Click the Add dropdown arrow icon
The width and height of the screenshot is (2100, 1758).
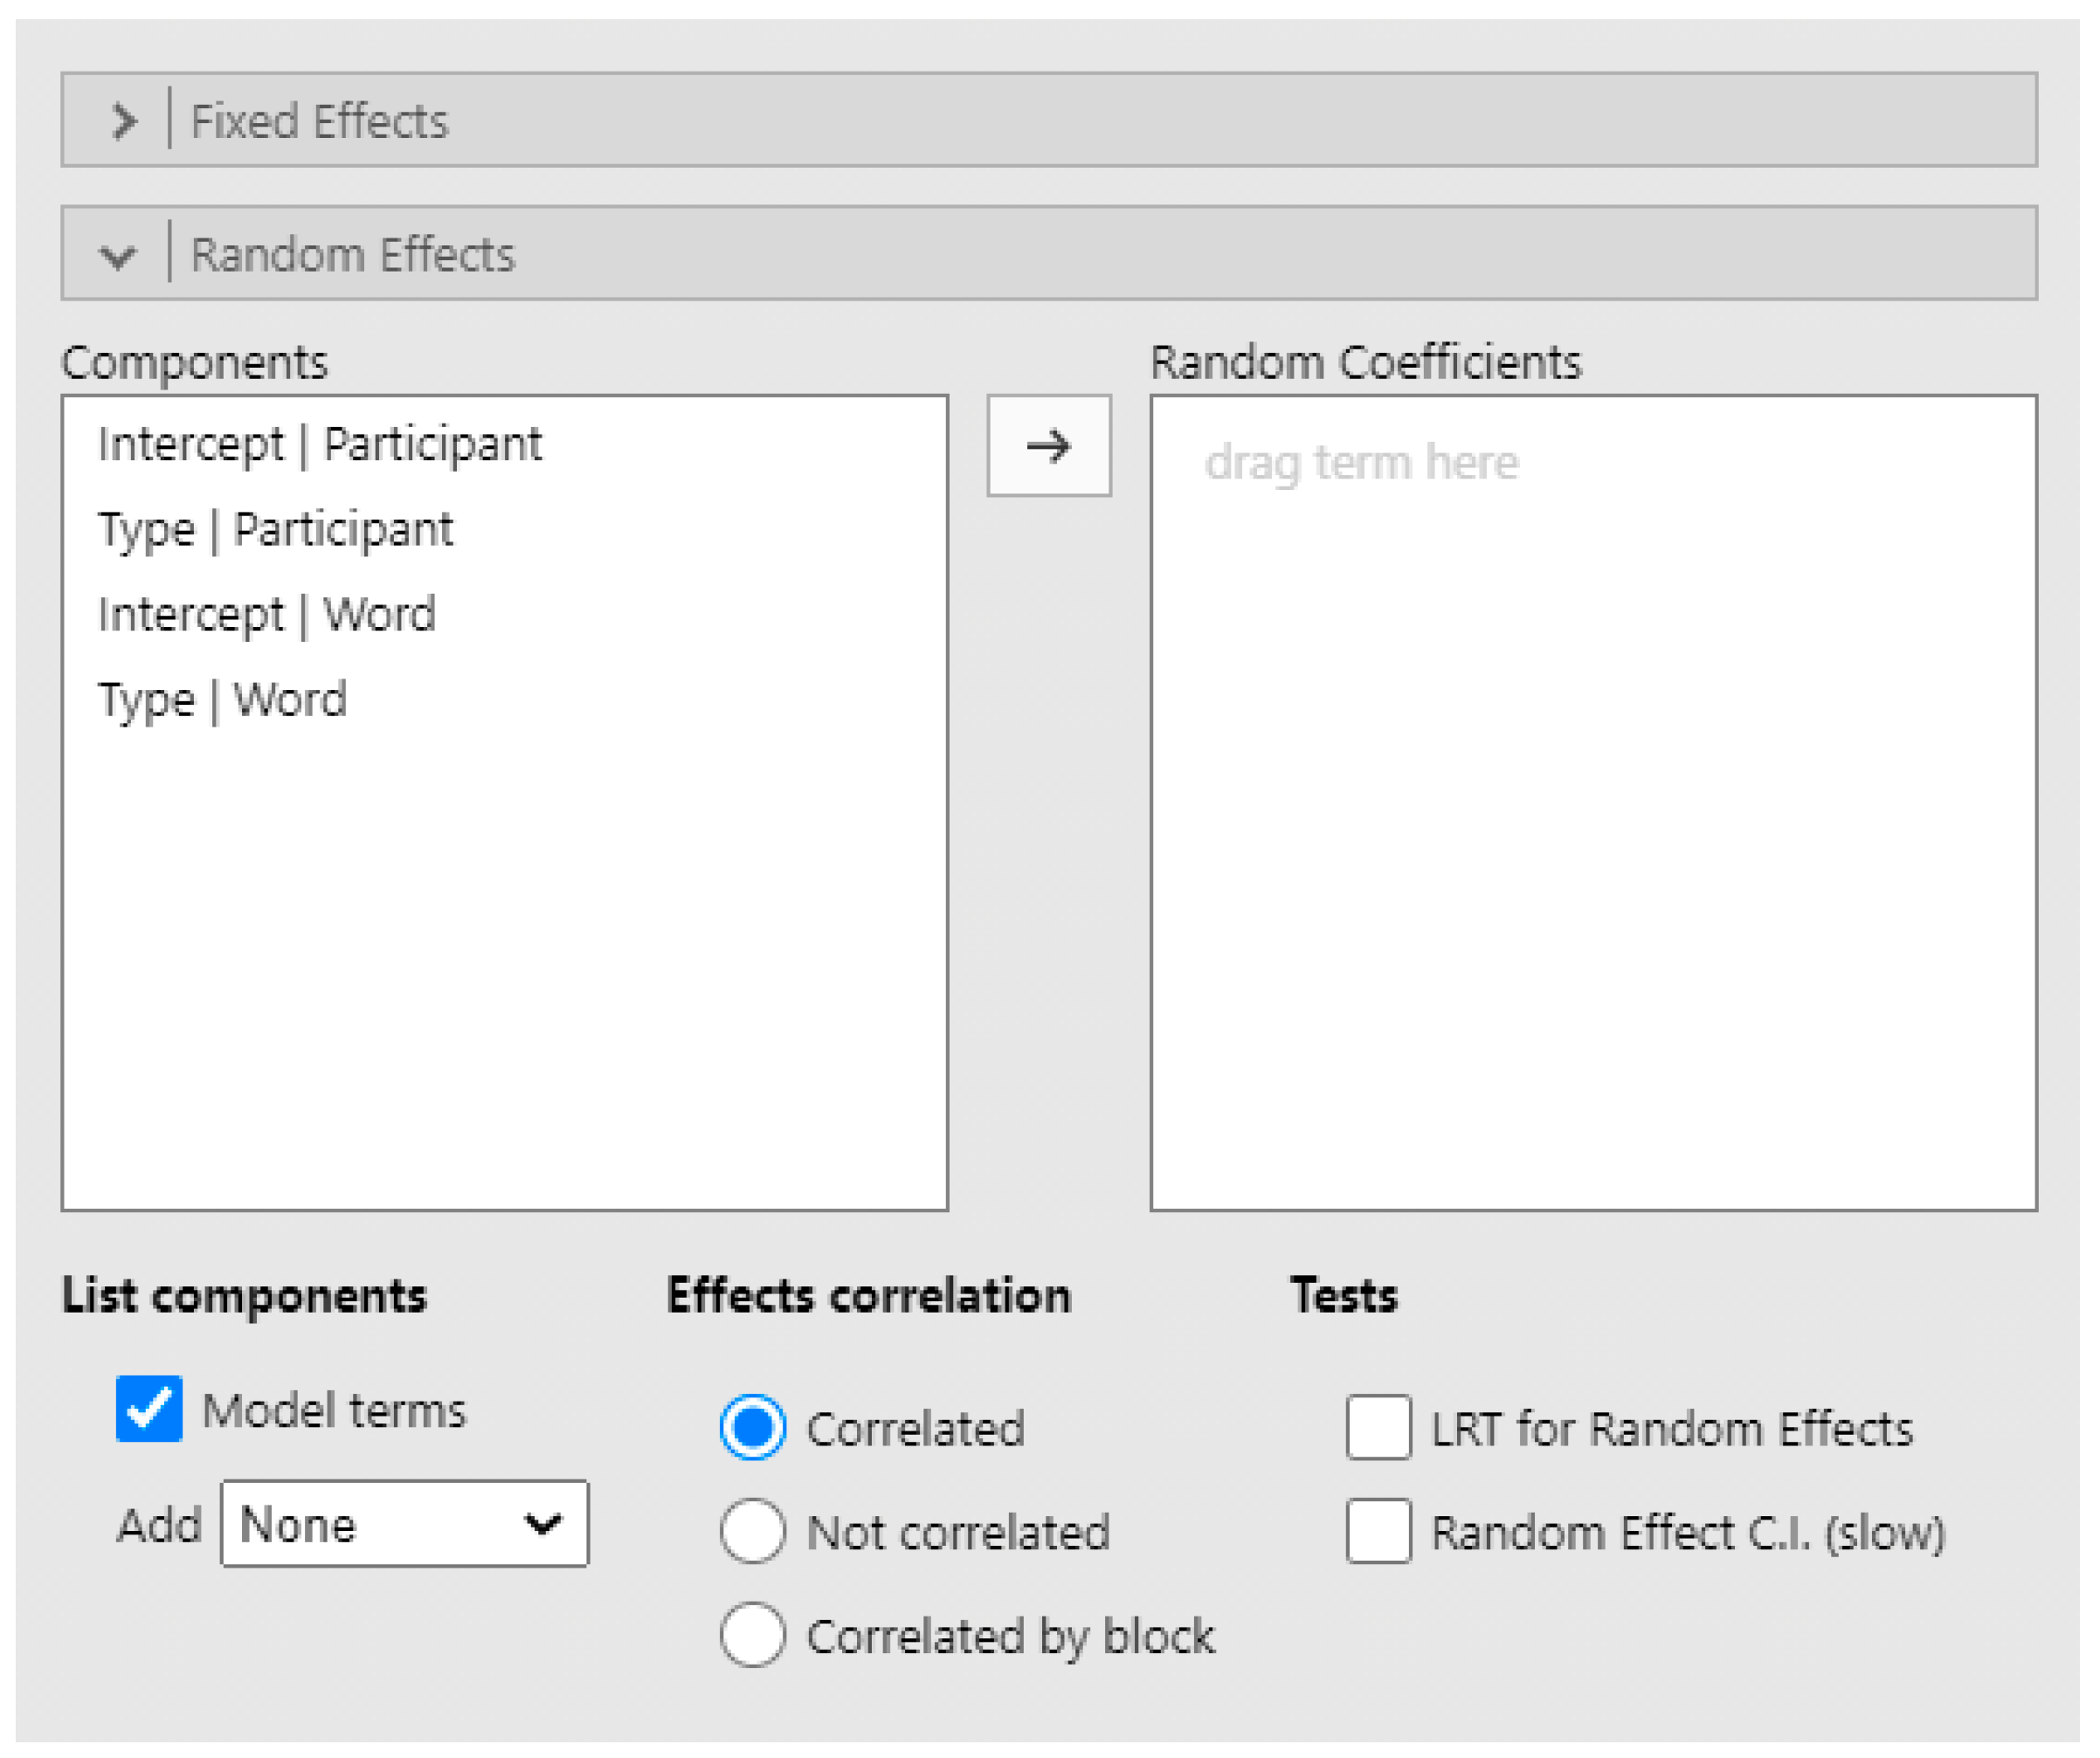click(543, 1524)
